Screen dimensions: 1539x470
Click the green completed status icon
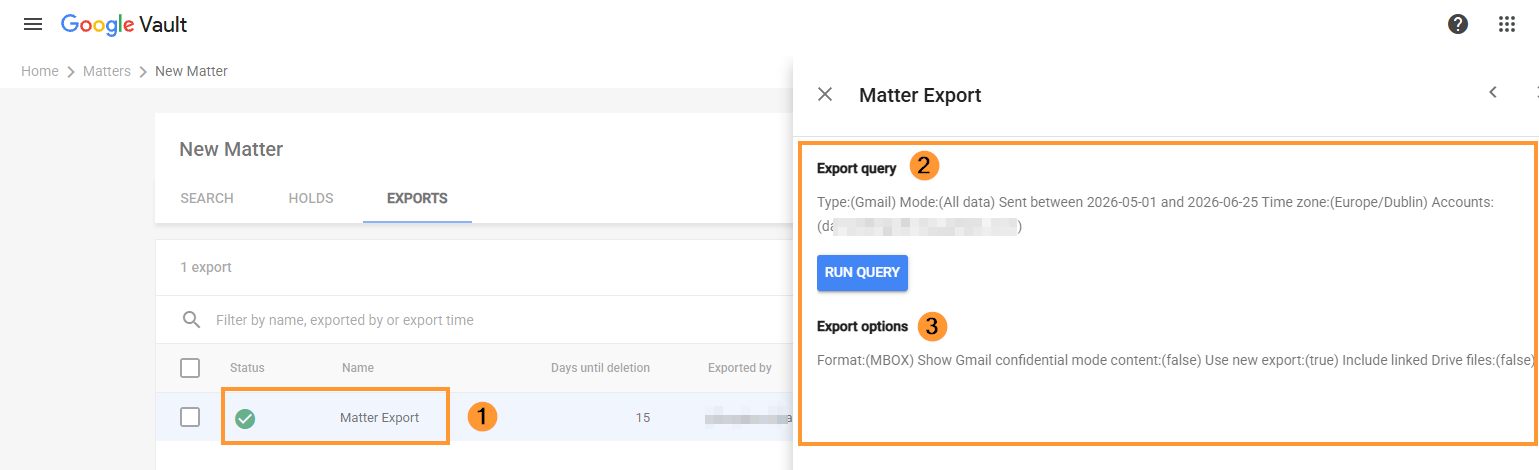coord(245,419)
